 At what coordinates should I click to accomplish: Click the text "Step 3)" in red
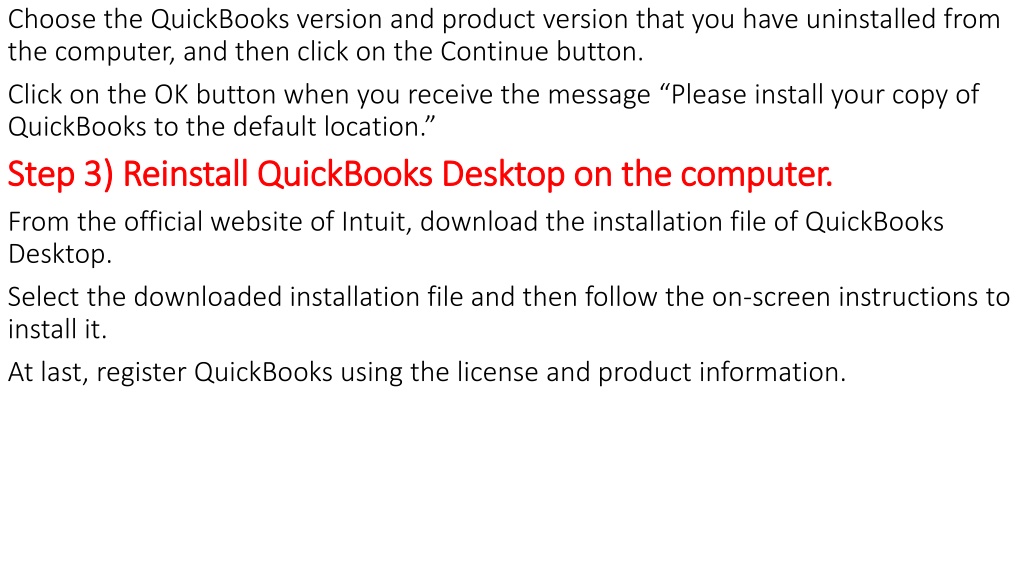click(x=61, y=175)
